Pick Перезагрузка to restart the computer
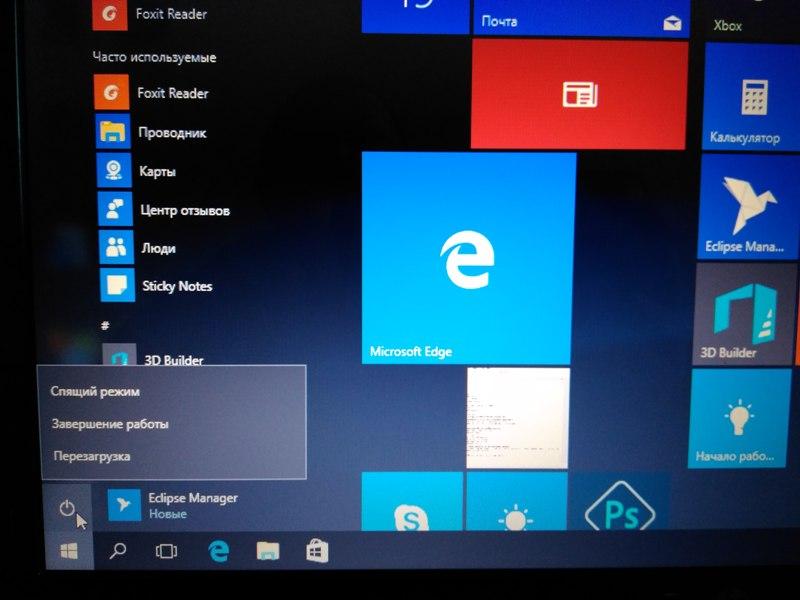 pyautogui.click(x=92, y=456)
